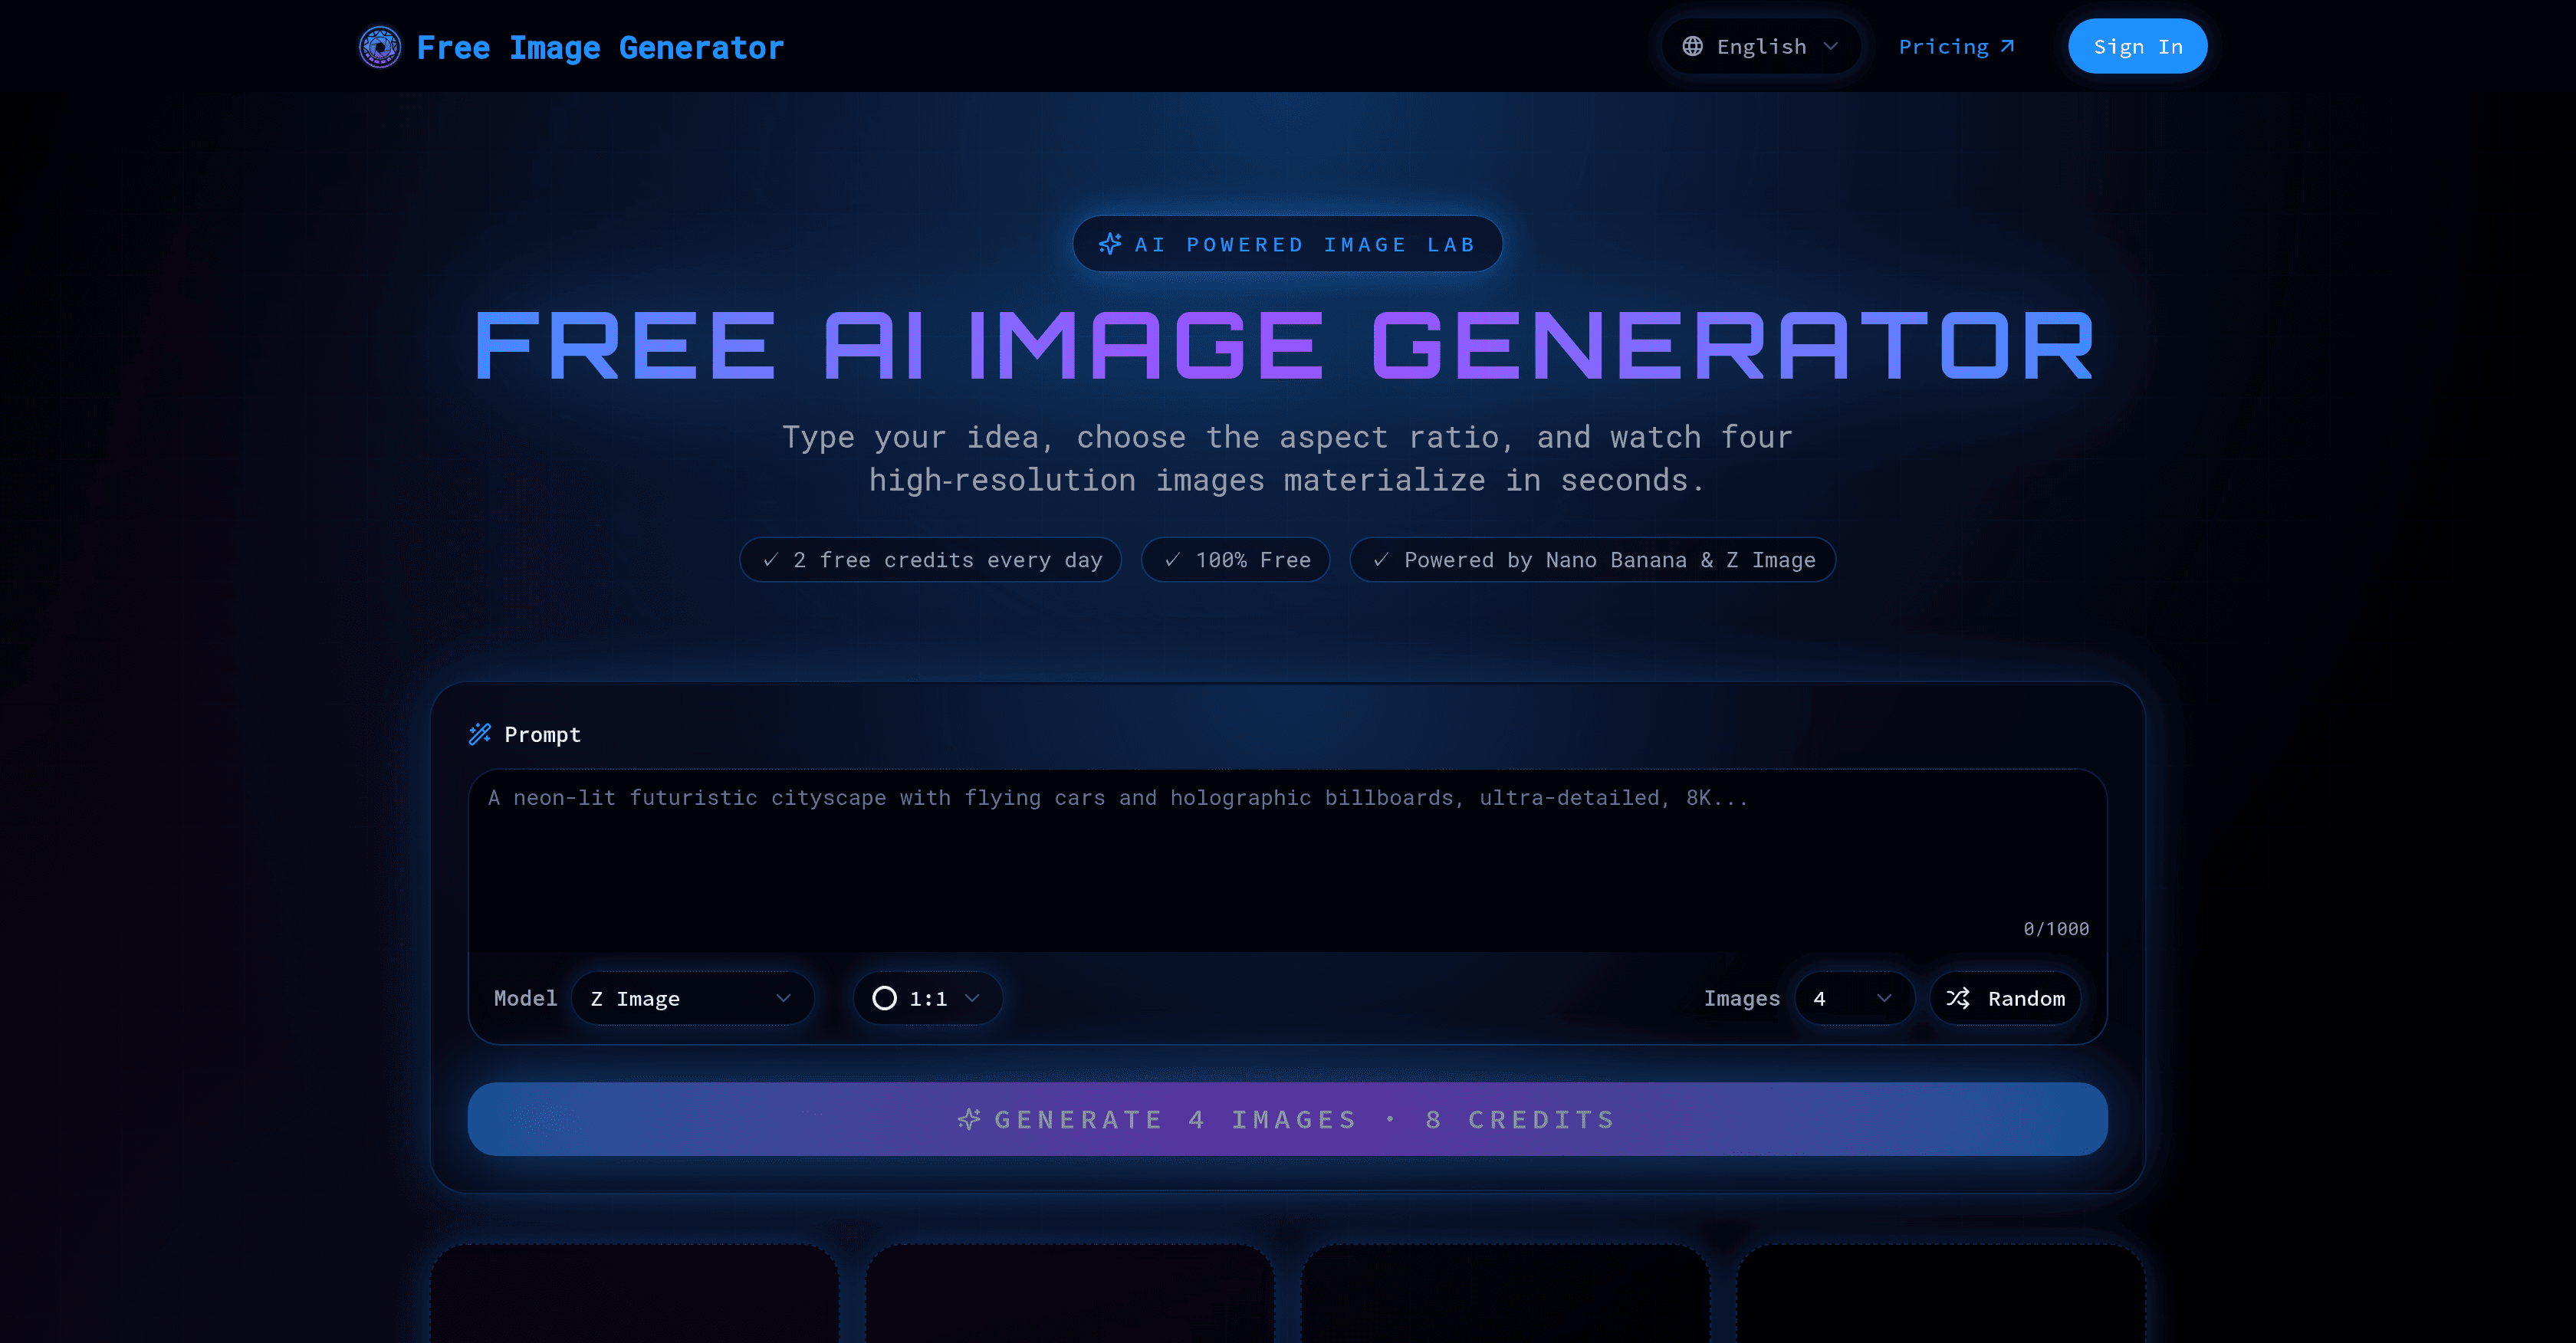Expand the Images count dropdown set to 4
Viewport: 2576px width, 1343px height.
tap(1853, 997)
